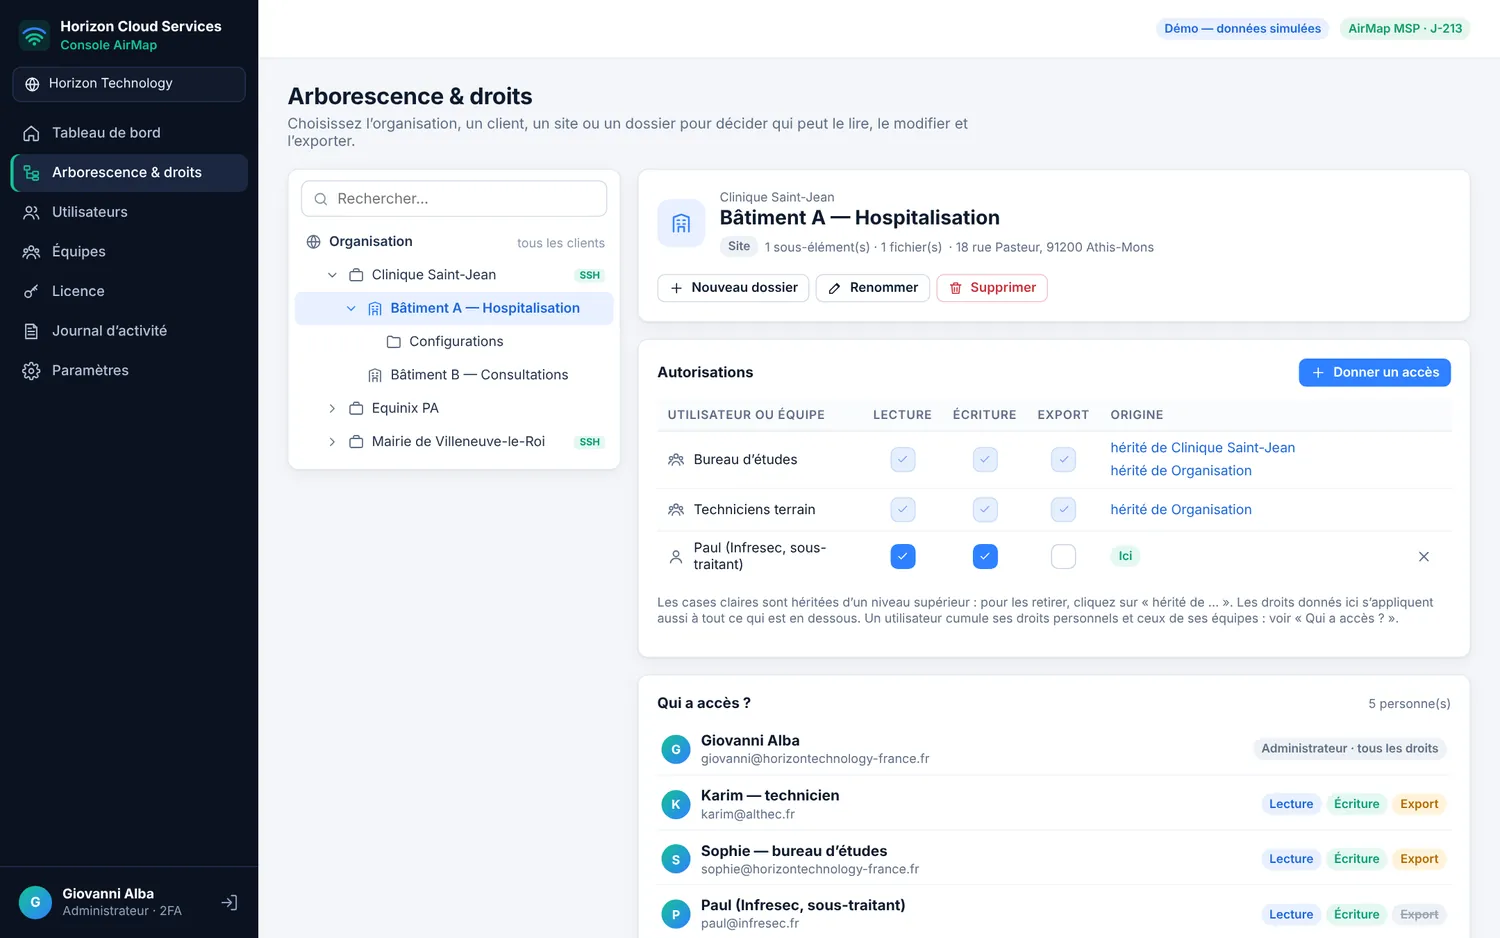Screen dimensions: 1500x938
Task: Select Arborescence & droits menu item
Action: [x=129, y=173]
